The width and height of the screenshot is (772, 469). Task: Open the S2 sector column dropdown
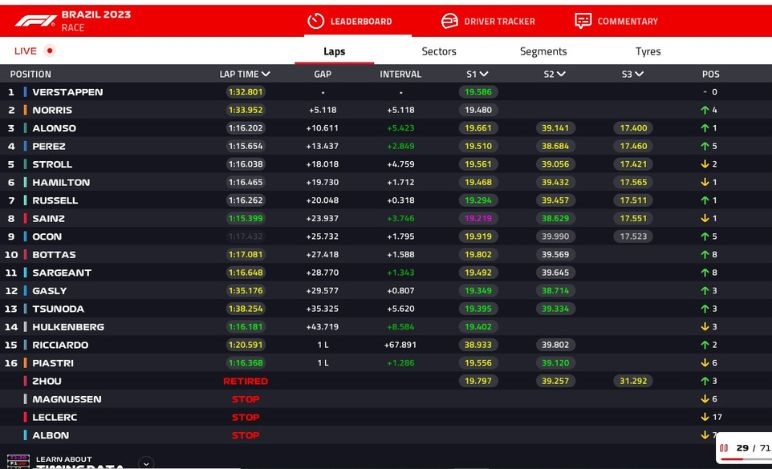point(562,74)
